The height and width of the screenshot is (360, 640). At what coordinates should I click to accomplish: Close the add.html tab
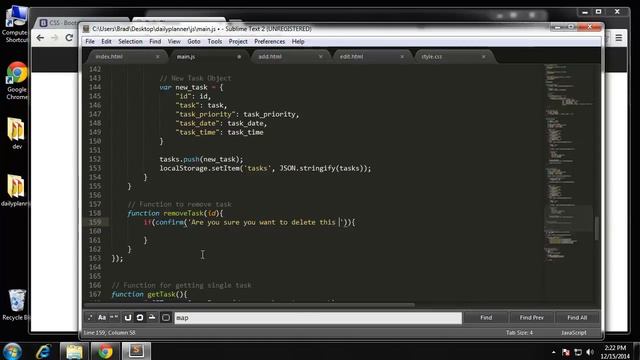(320, 57)
